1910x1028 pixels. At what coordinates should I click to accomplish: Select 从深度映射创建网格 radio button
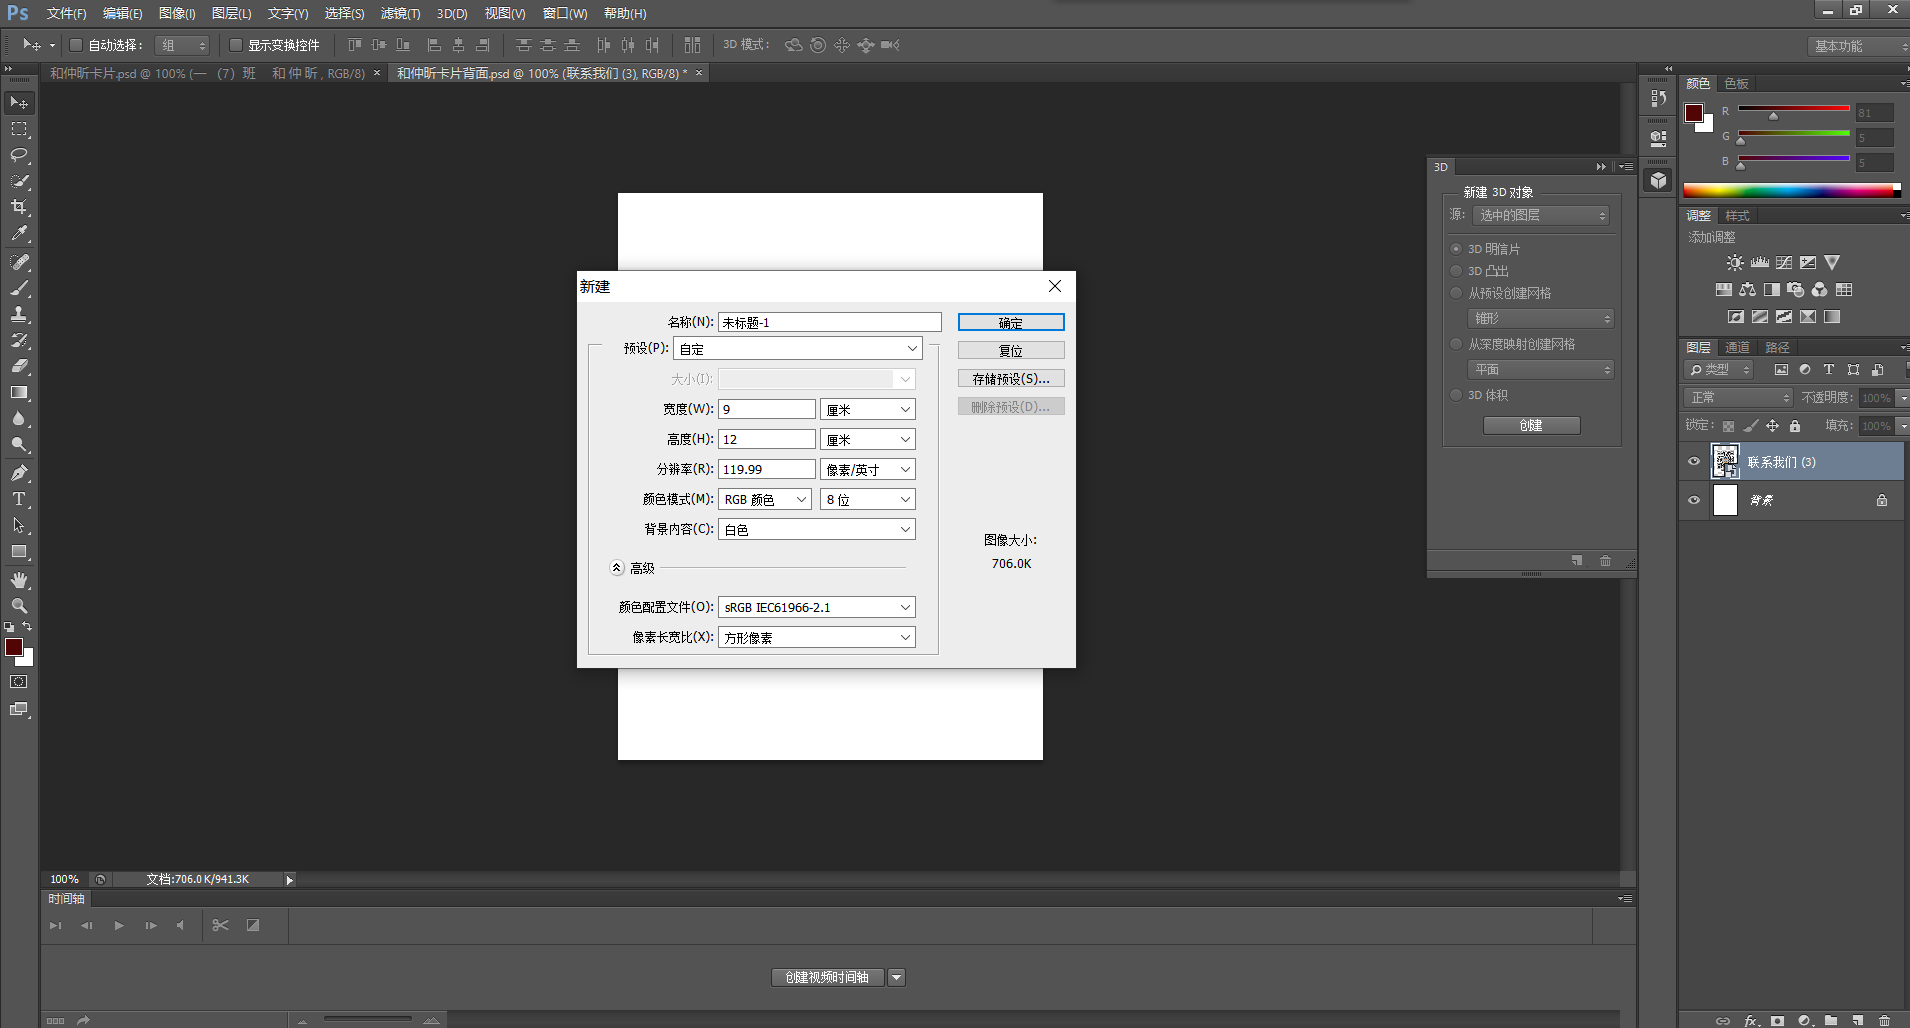(x=1456, y=344)
